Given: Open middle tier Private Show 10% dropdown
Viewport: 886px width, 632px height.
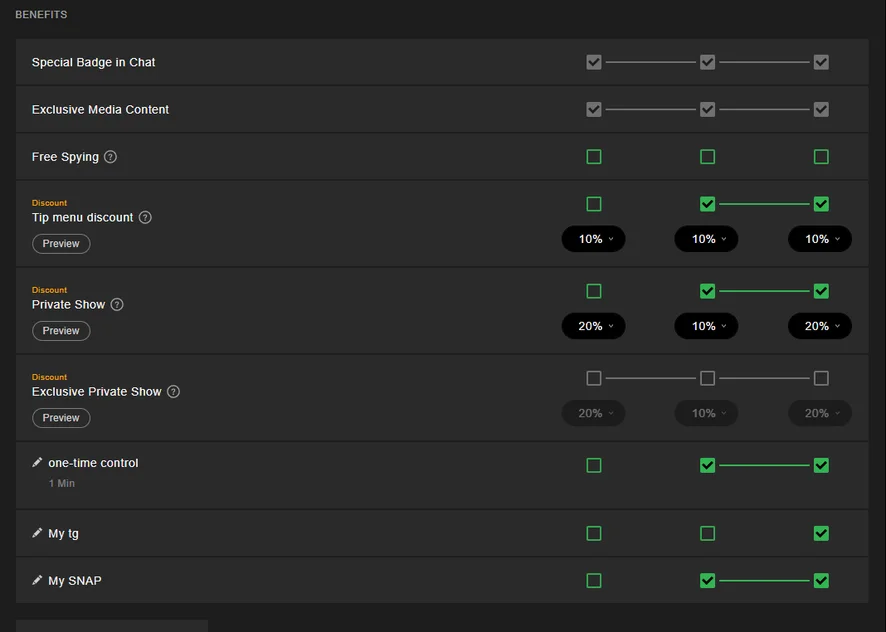Looking at the screenshot, I should pyautogui.click(x=706, y=326).
